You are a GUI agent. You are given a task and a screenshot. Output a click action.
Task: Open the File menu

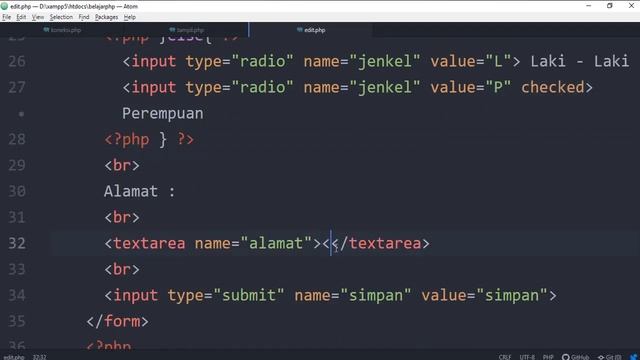pyautogui.click(x=7, y=17)
